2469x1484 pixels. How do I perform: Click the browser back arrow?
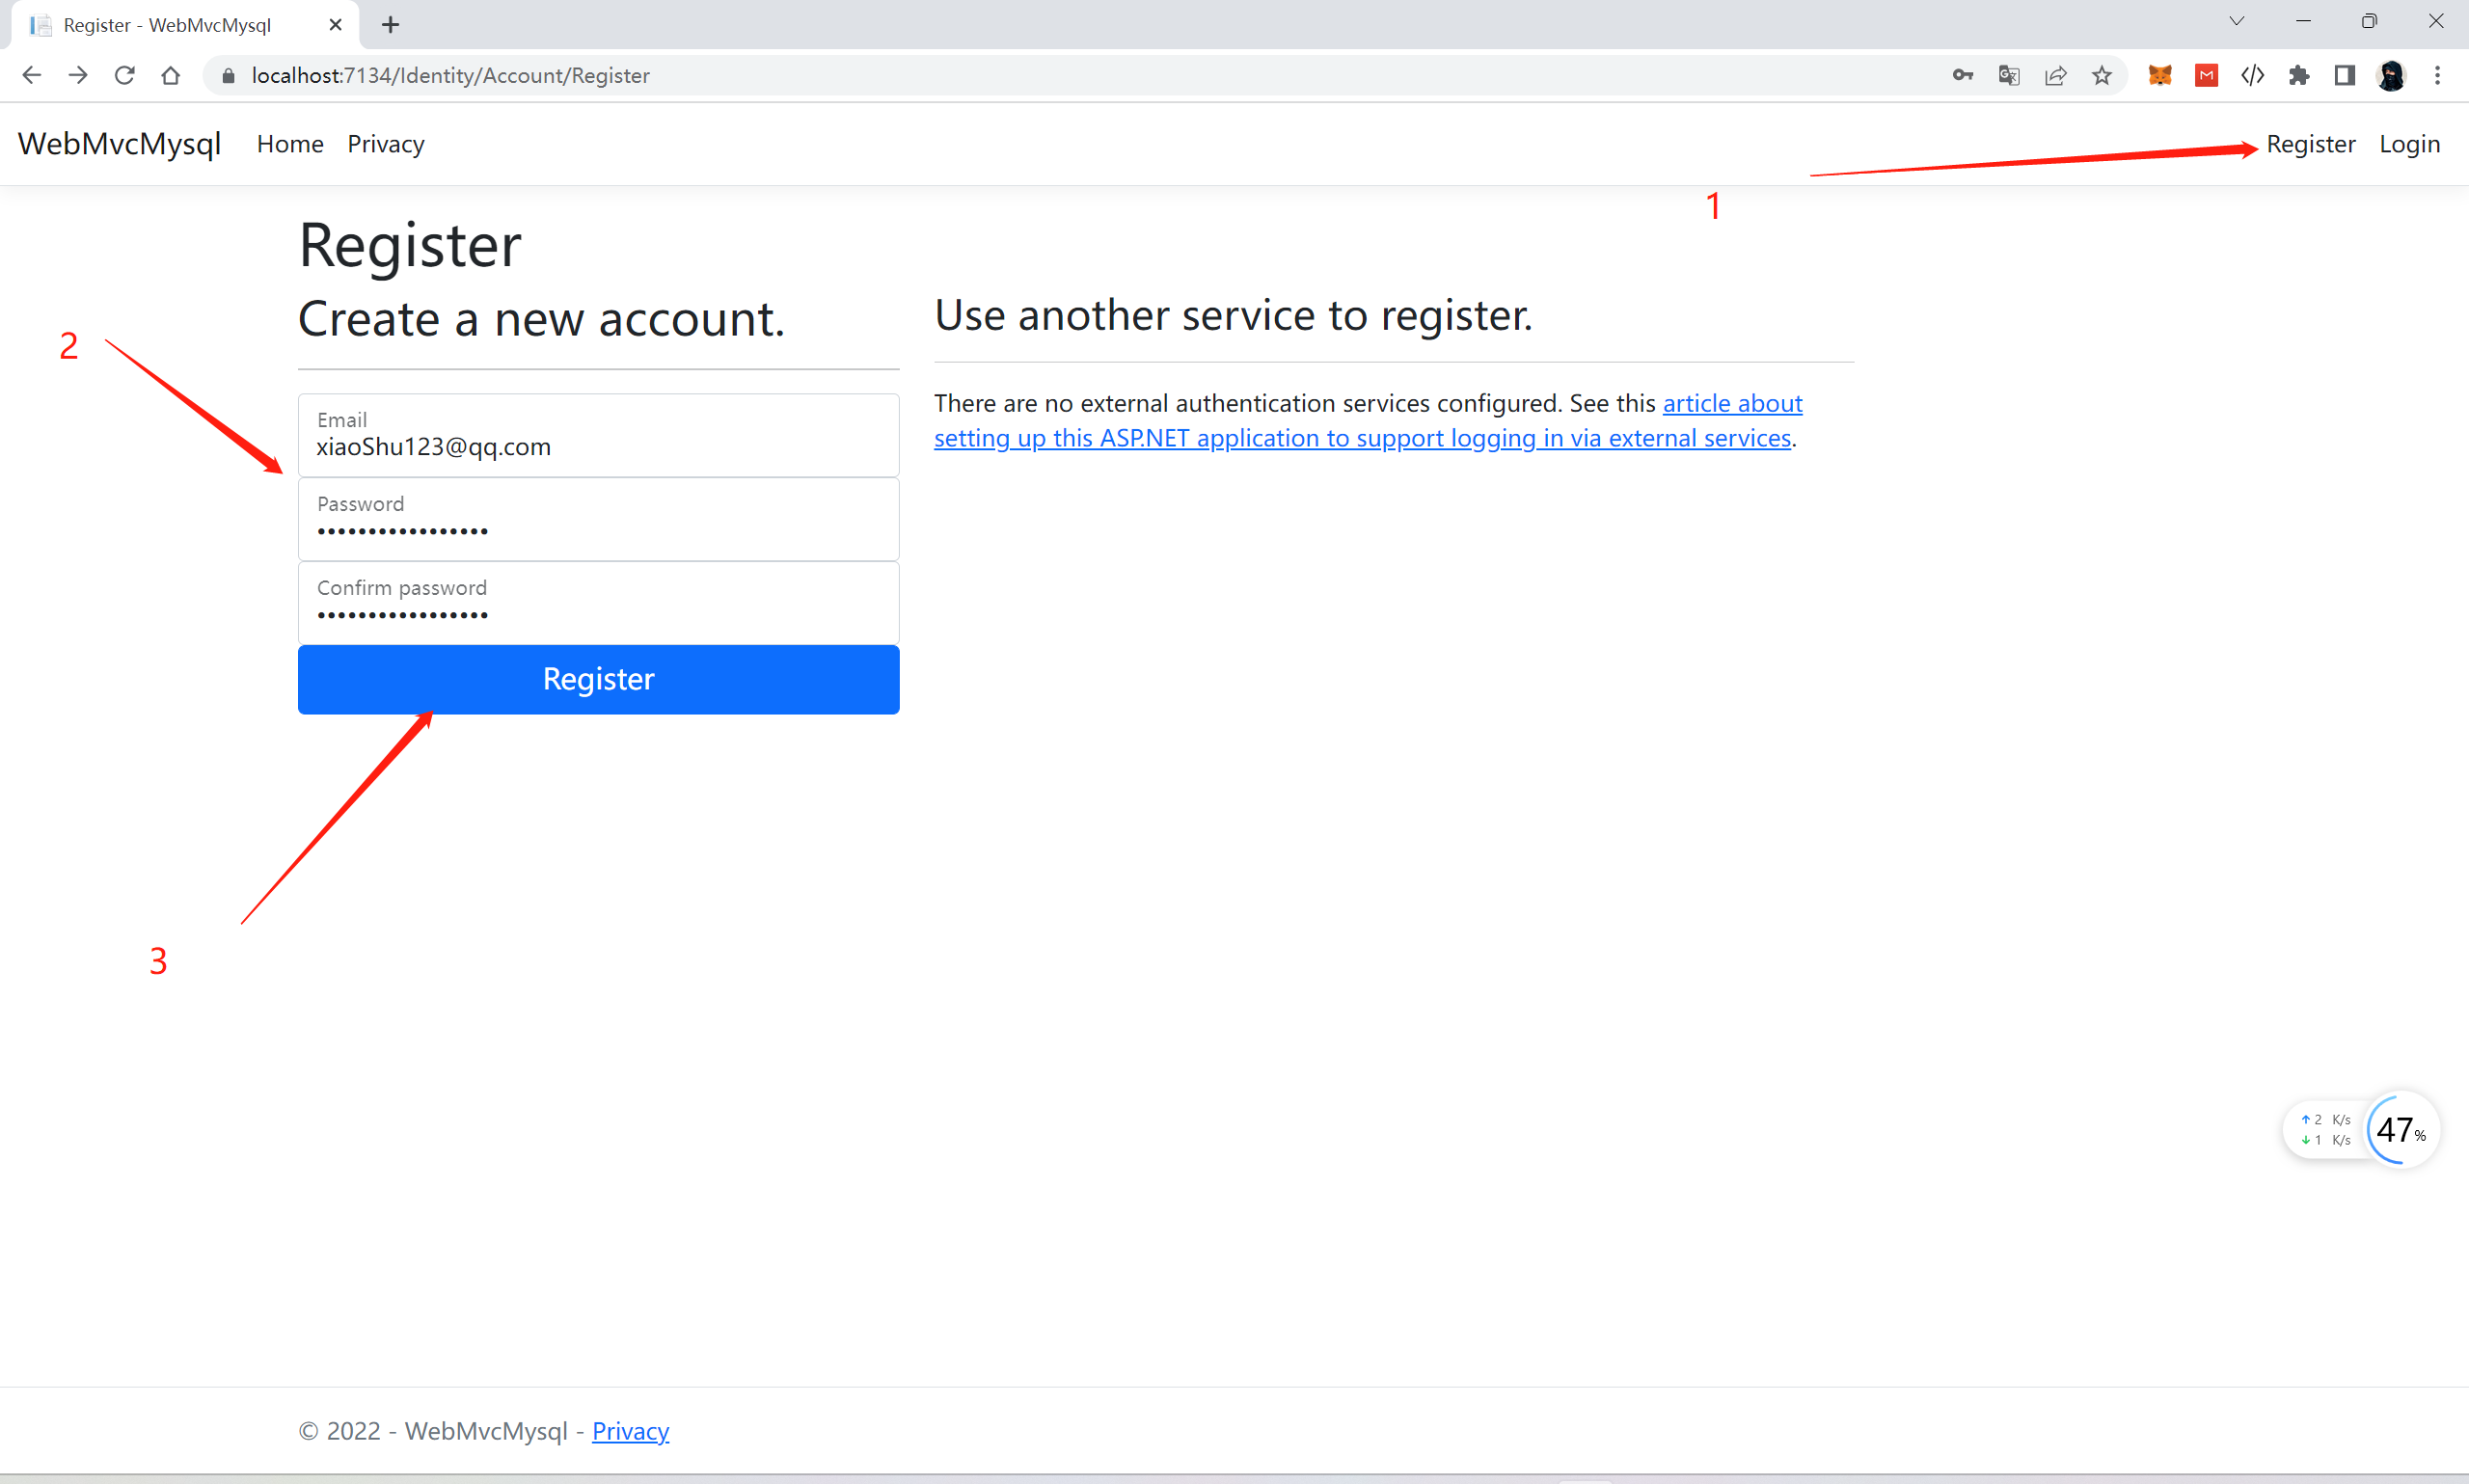31,75
